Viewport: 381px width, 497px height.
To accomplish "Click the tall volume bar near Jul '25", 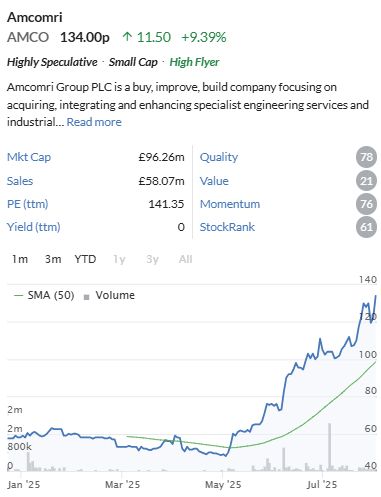I will click(330, 447).
